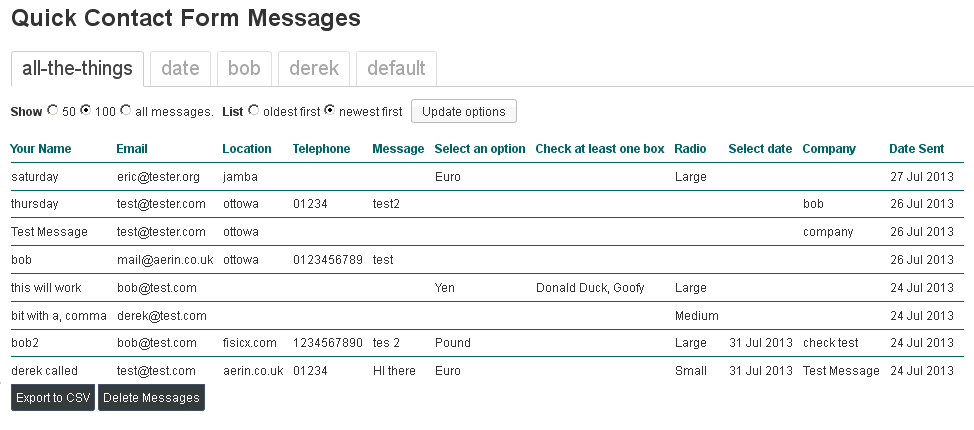Image resolution: width=974 pixels, height=430 pixels.
Task: Click the Update options button
Action: (x=464, y=111)
